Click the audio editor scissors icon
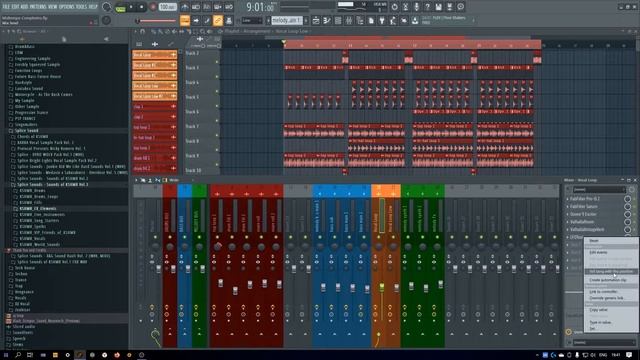 click(405, 7)
